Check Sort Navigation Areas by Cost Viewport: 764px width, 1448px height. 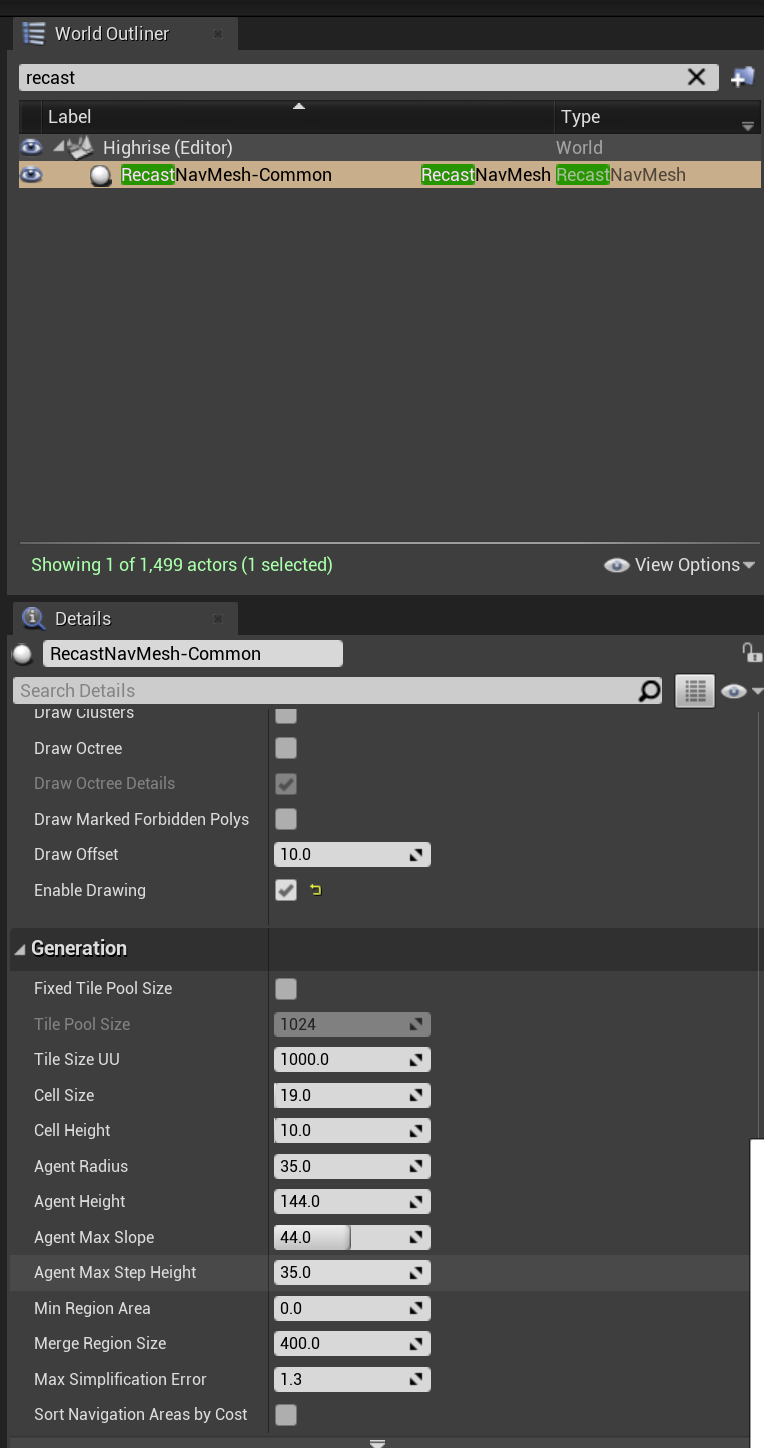[x=286, y=1415]
